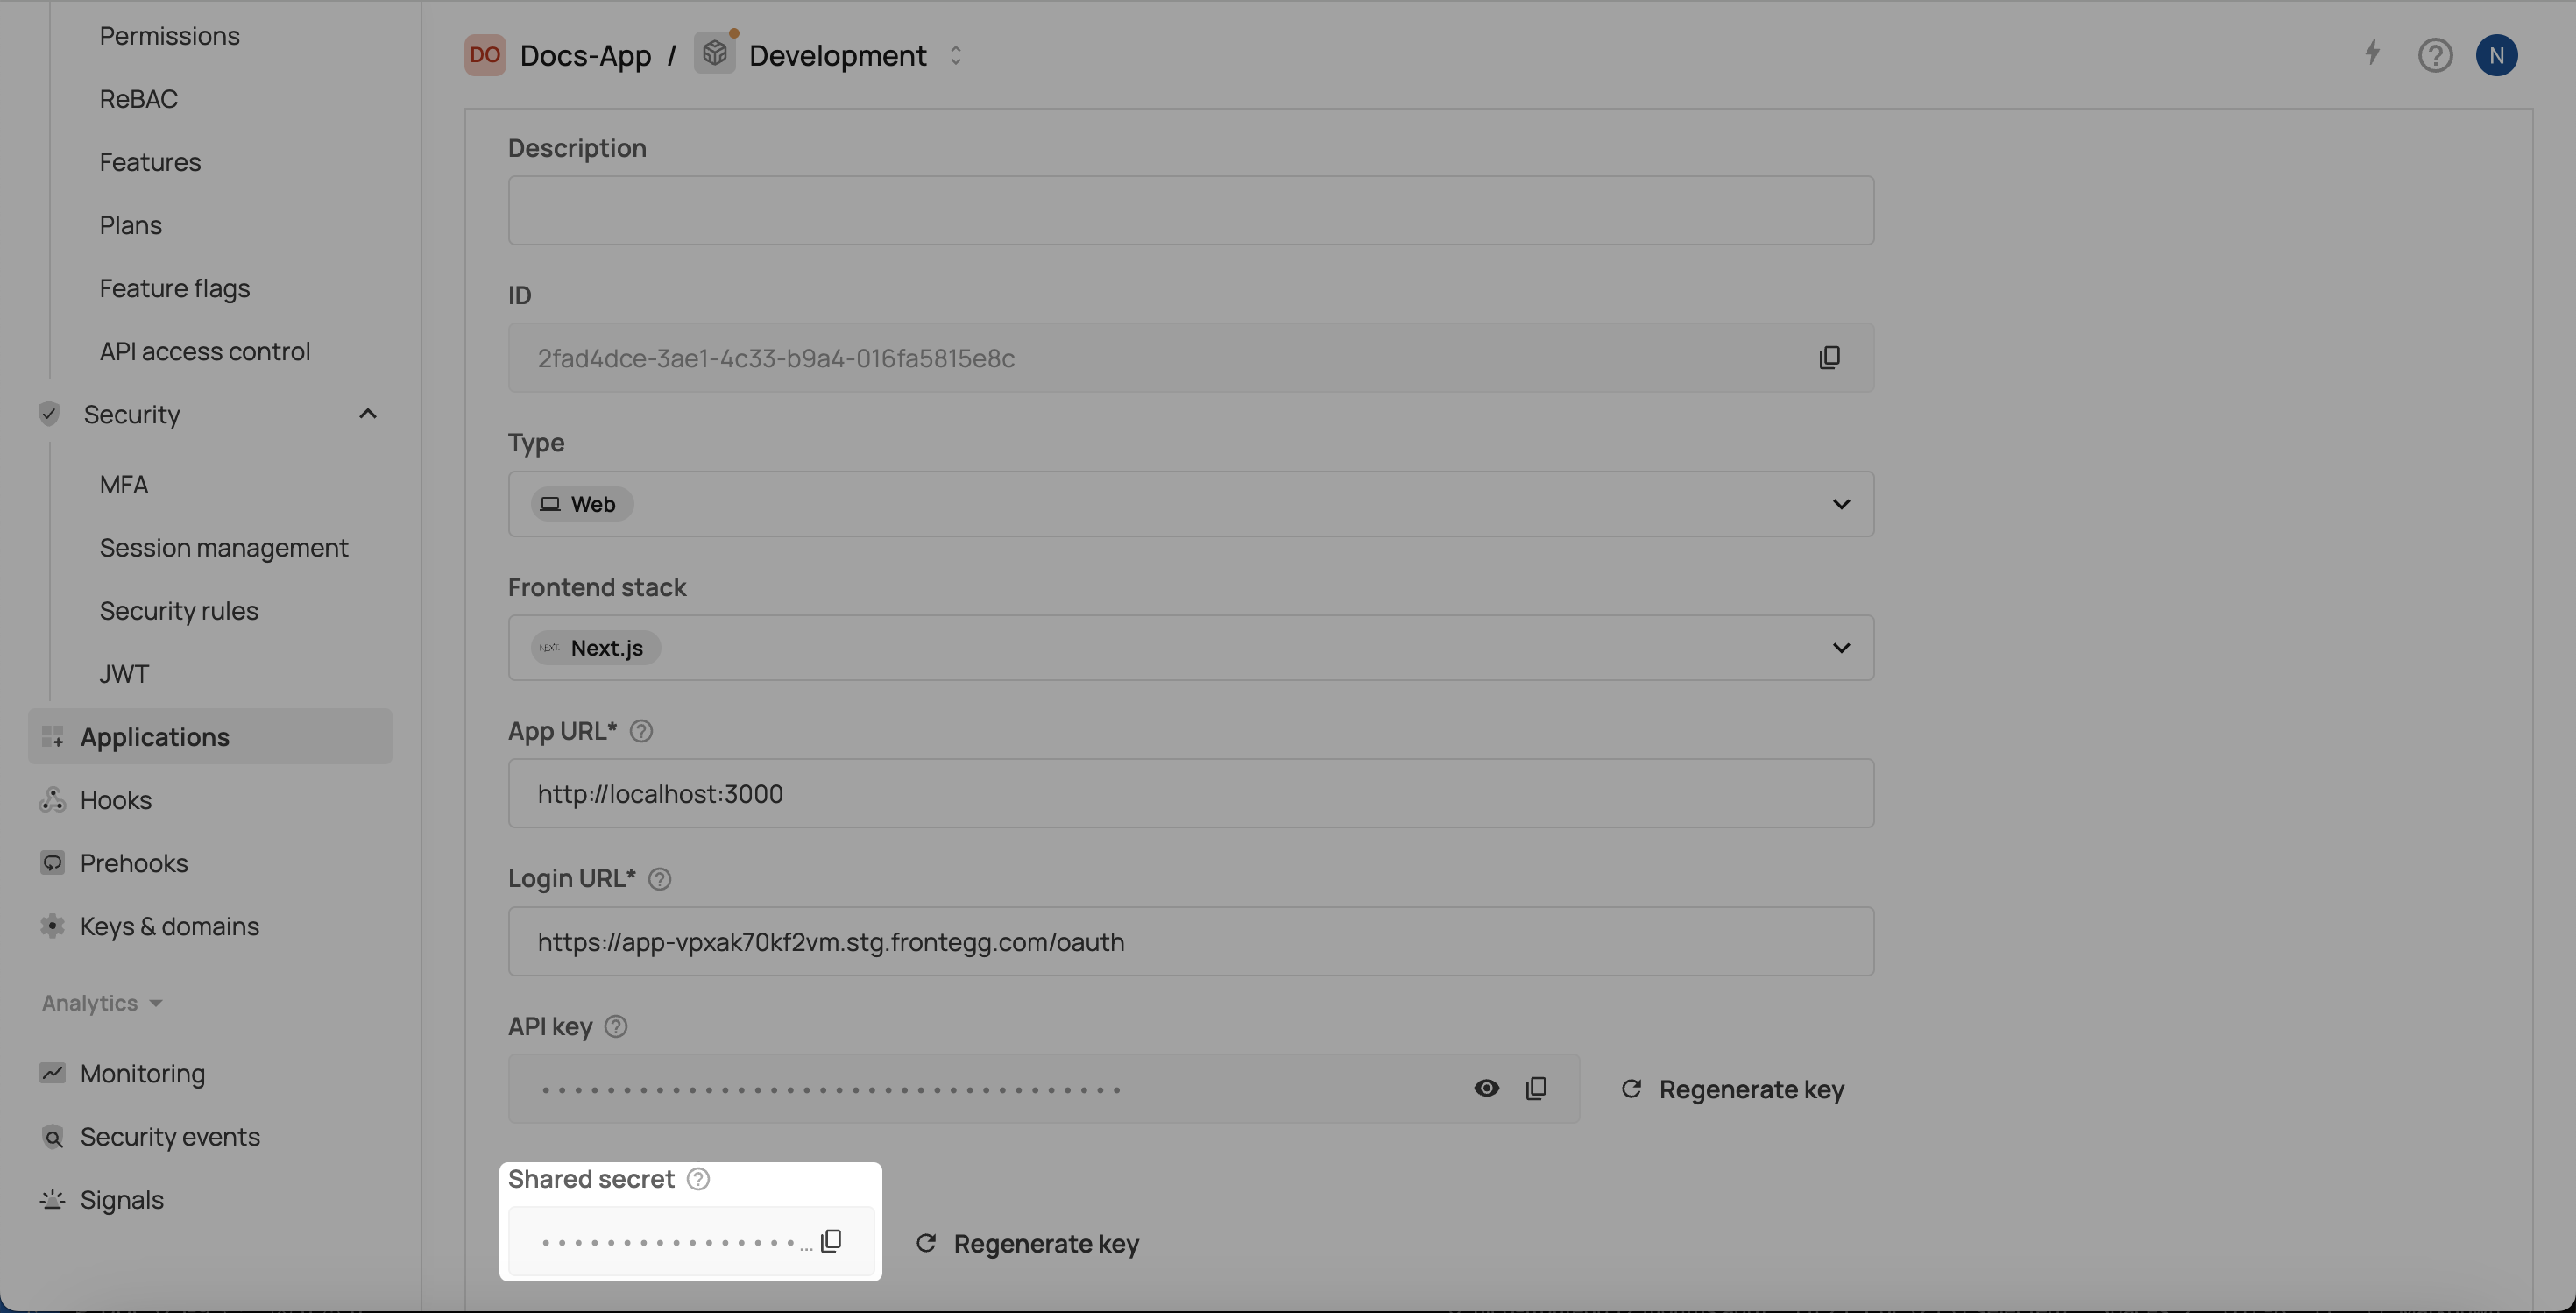The image size is (2576, 1313).
Task: Click inside the Description text field
Action: [x=1189, y=210]
